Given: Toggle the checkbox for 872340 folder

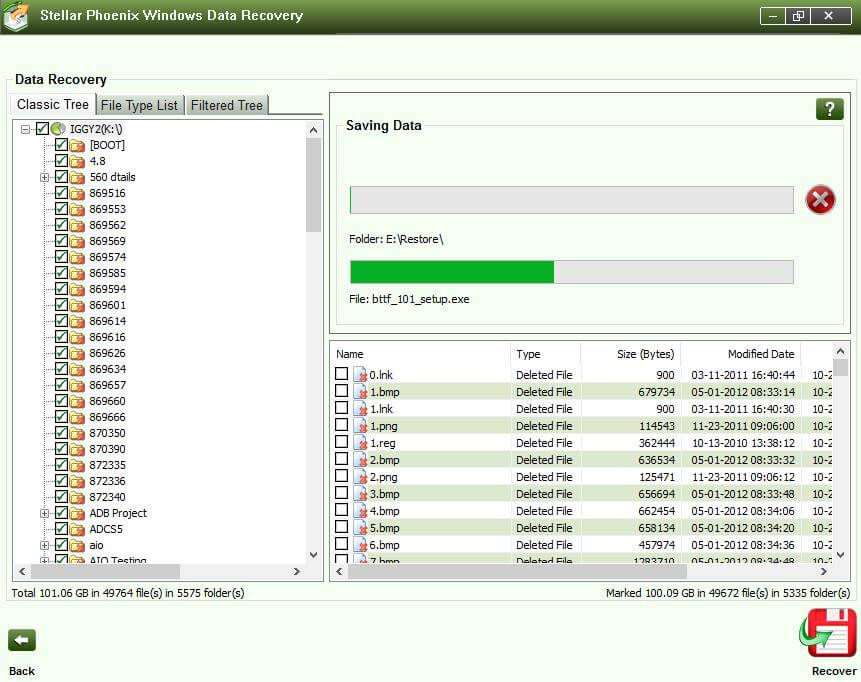Looking at the screenshot, I should pyautogui.click(x=61, y=497).
